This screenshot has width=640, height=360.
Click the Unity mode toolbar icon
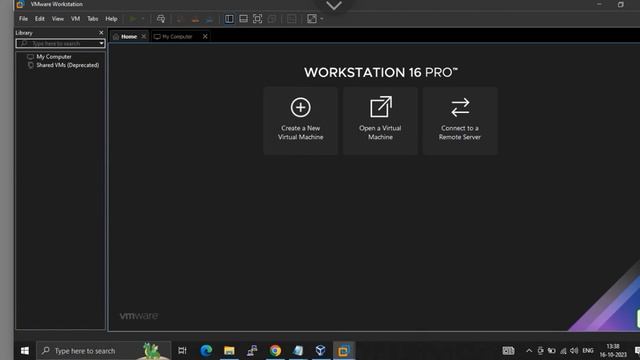tap(272, 19)
